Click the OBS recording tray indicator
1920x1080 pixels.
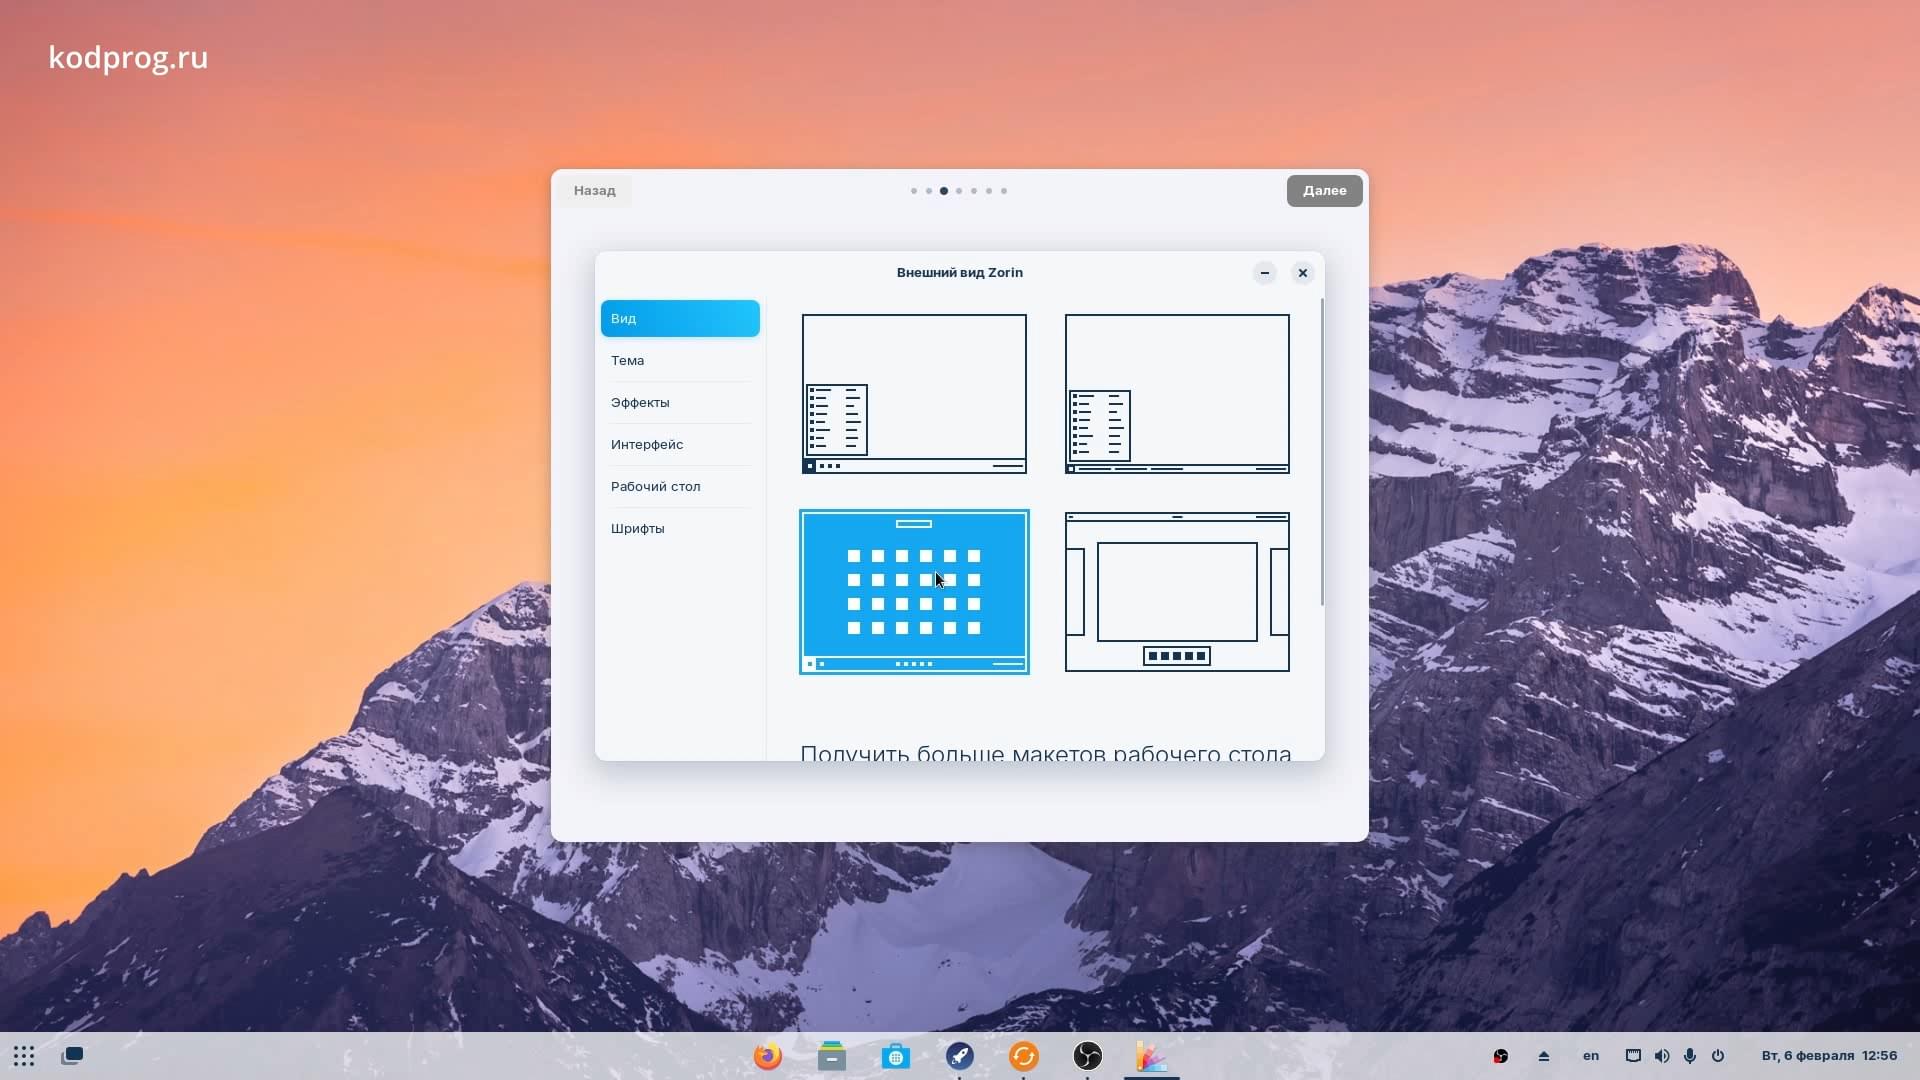(x=1500, y=1056)
